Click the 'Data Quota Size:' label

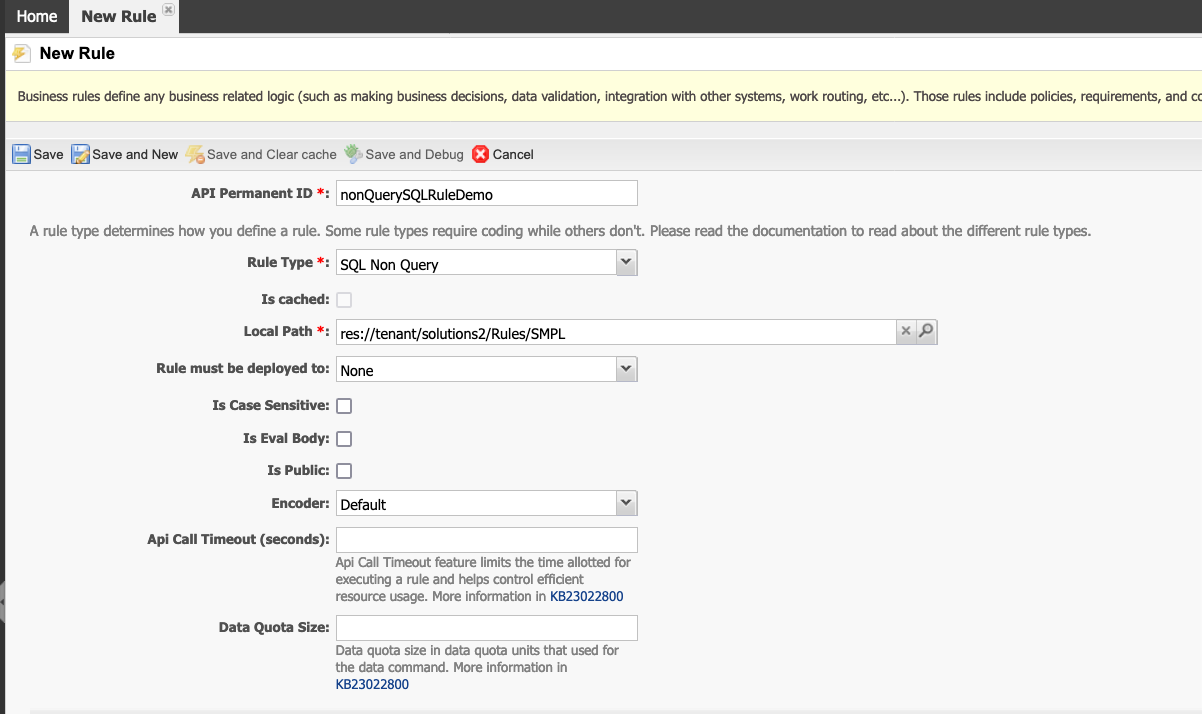274,627
